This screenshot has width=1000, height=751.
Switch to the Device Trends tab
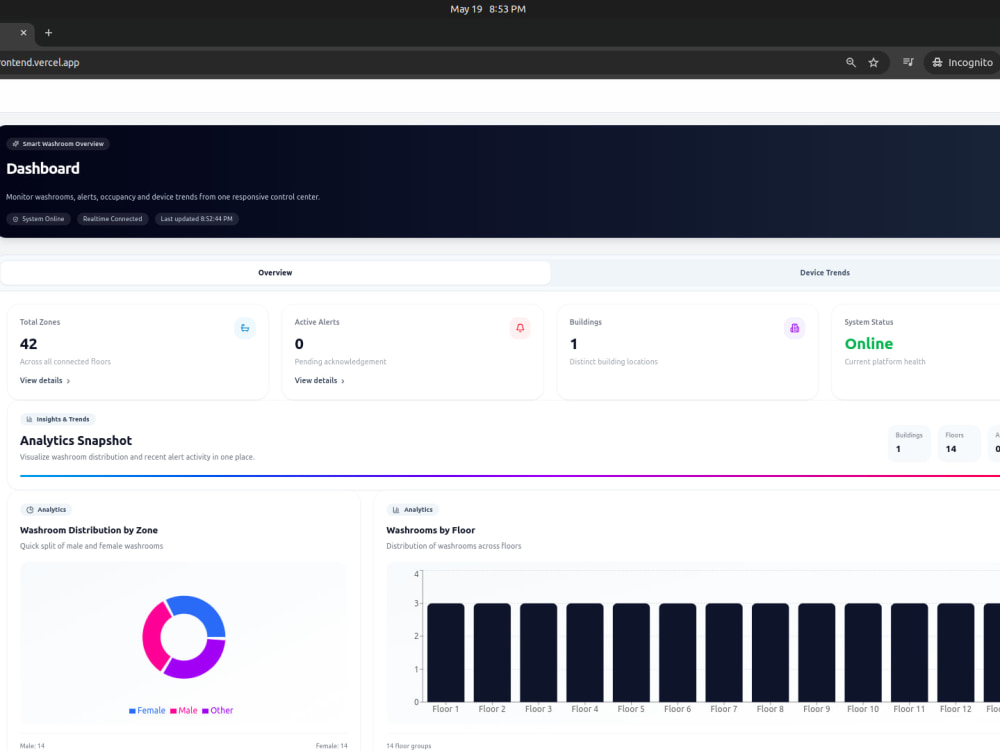(825, 272)
